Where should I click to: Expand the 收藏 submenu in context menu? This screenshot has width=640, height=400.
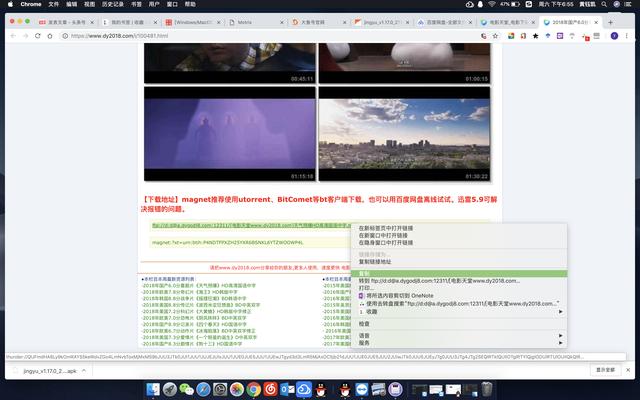pos(459,311)
